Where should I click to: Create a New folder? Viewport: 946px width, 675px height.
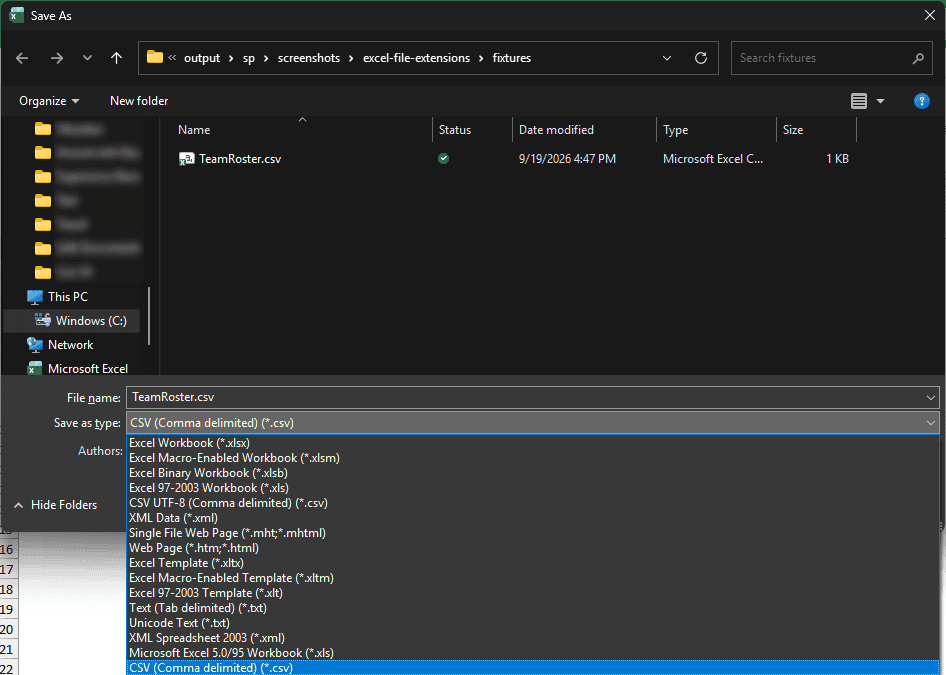(x=139, y=101)
